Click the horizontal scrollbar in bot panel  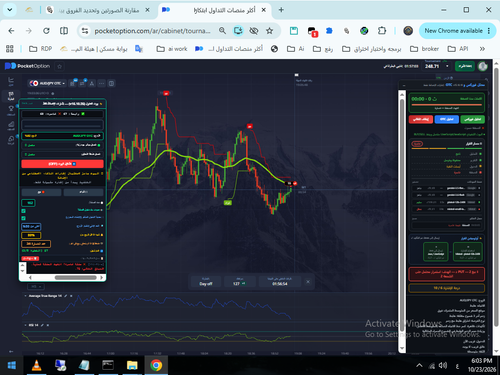76,277
